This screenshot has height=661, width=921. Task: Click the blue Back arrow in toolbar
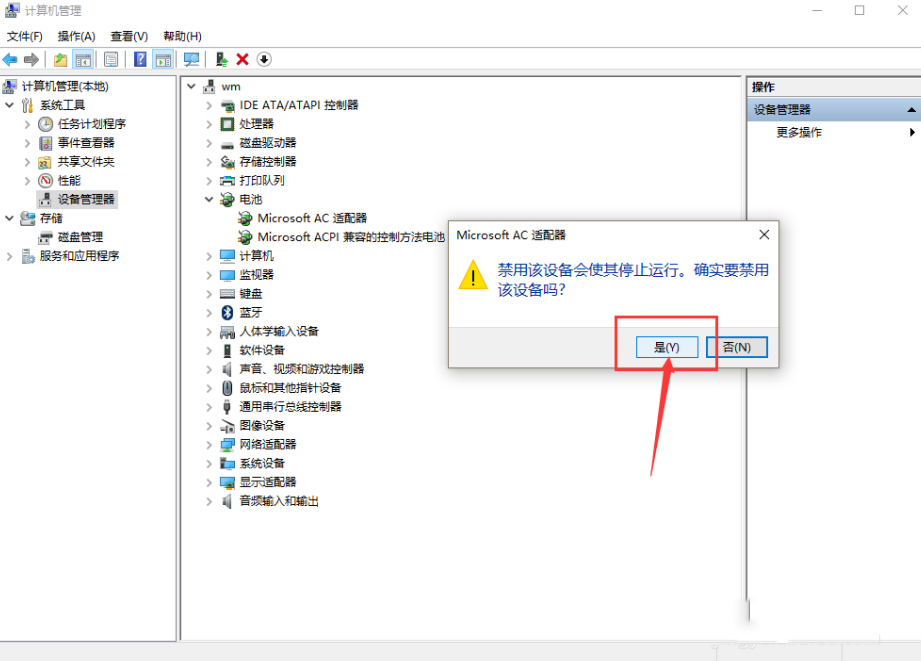pyautogui.click(x=10, y=59)
